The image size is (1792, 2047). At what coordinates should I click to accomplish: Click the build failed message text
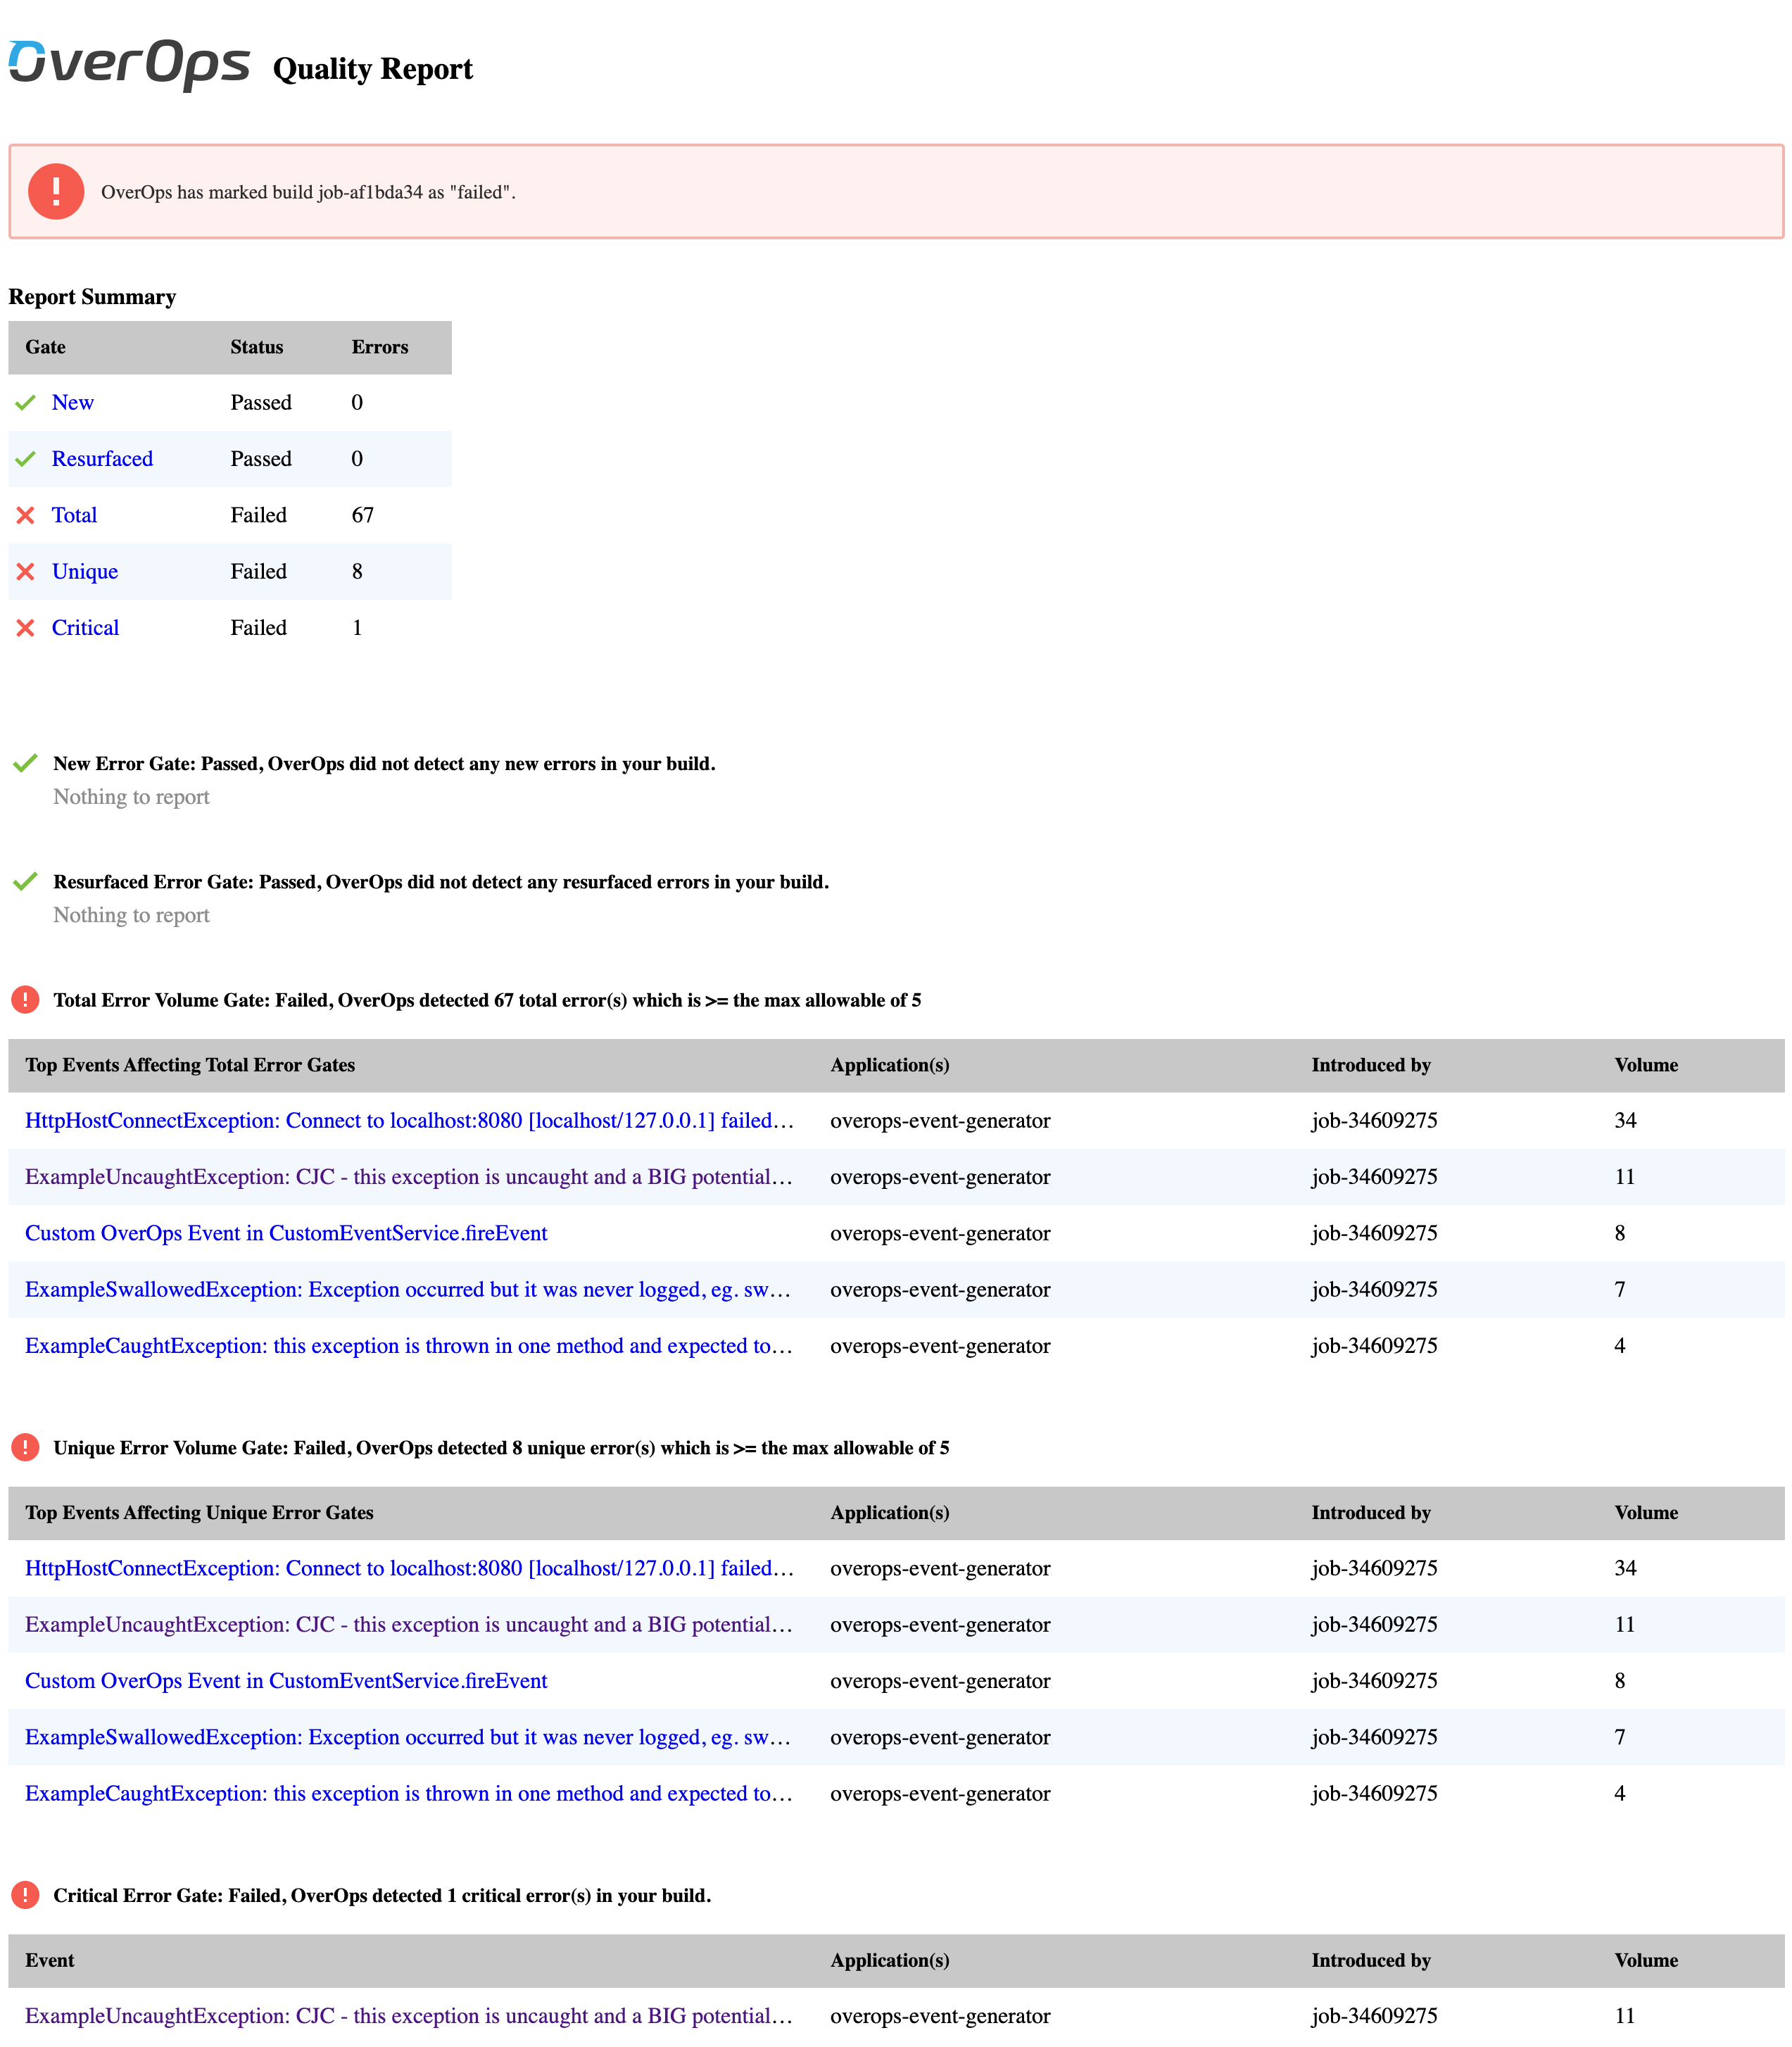tap(308, 192)
